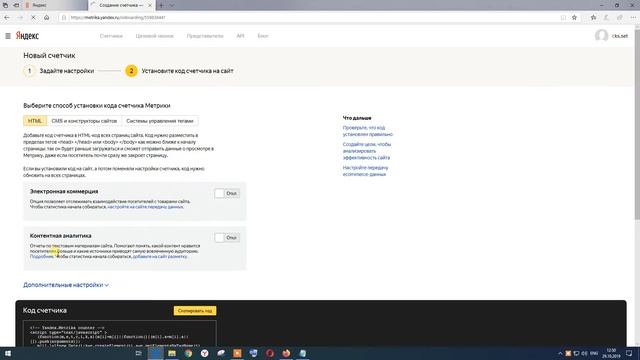Open the browser home page
Screen dimensions: 640x360
47,18
